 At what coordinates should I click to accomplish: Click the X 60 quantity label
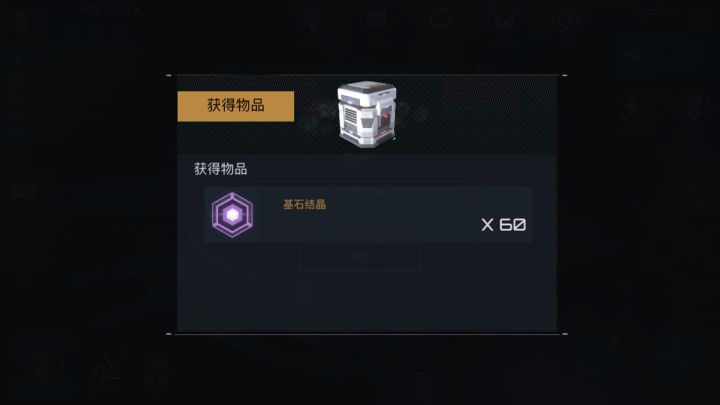pos(503,225)
